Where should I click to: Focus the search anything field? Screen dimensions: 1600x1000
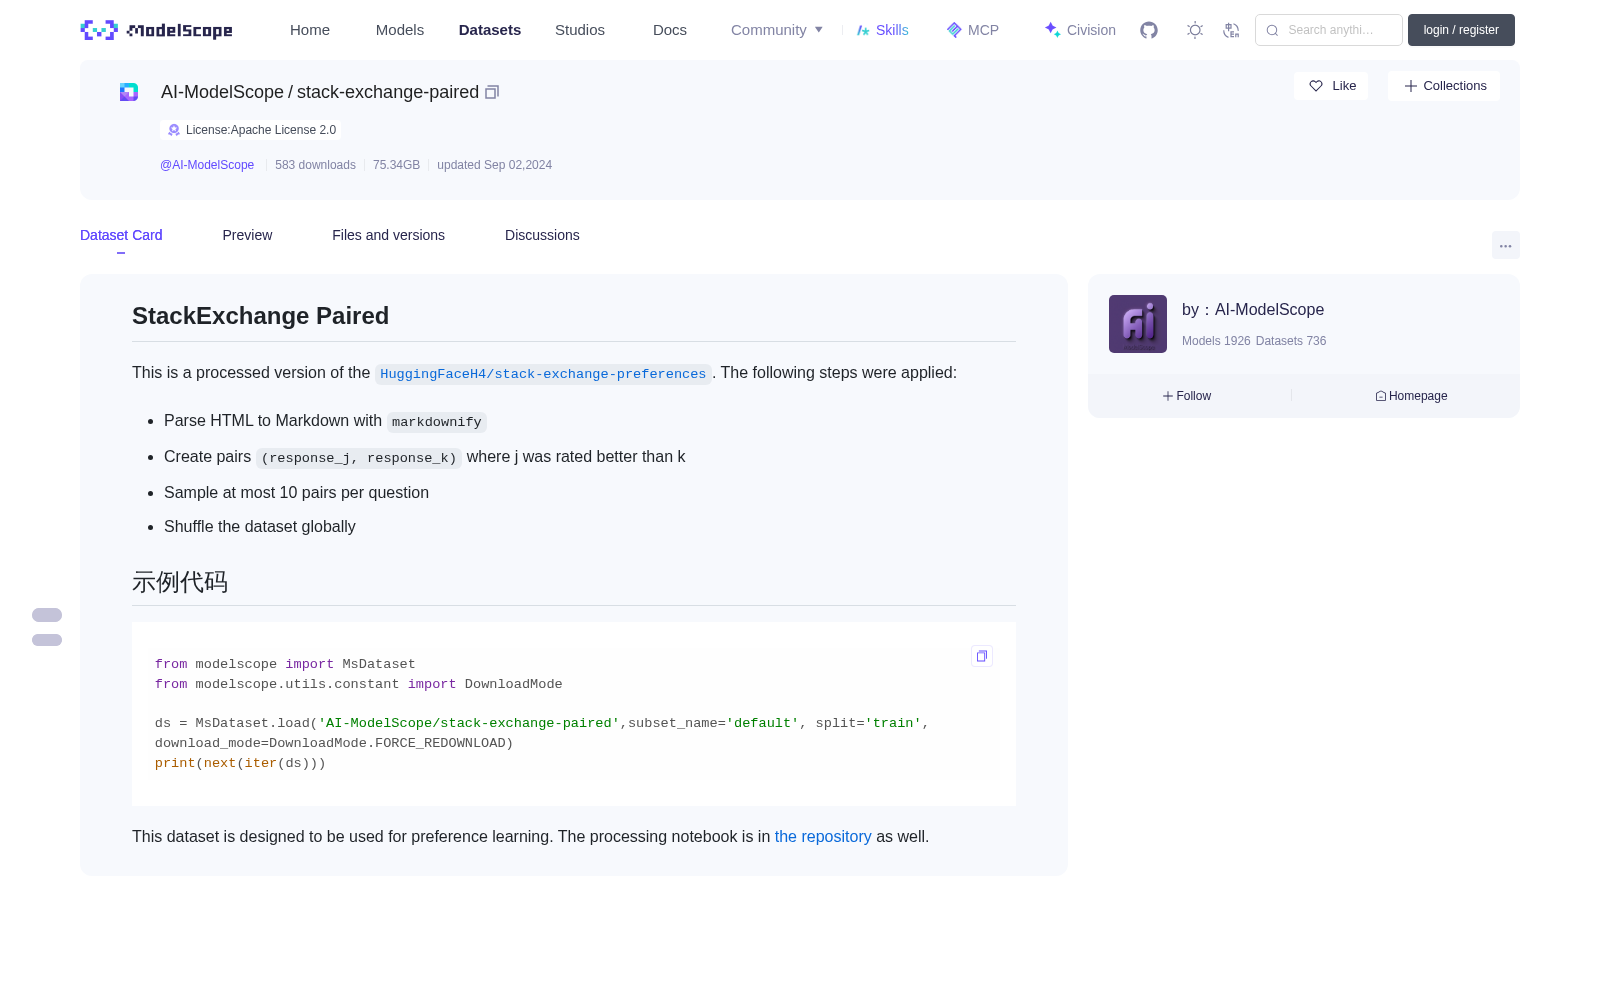click(1329, 30)
